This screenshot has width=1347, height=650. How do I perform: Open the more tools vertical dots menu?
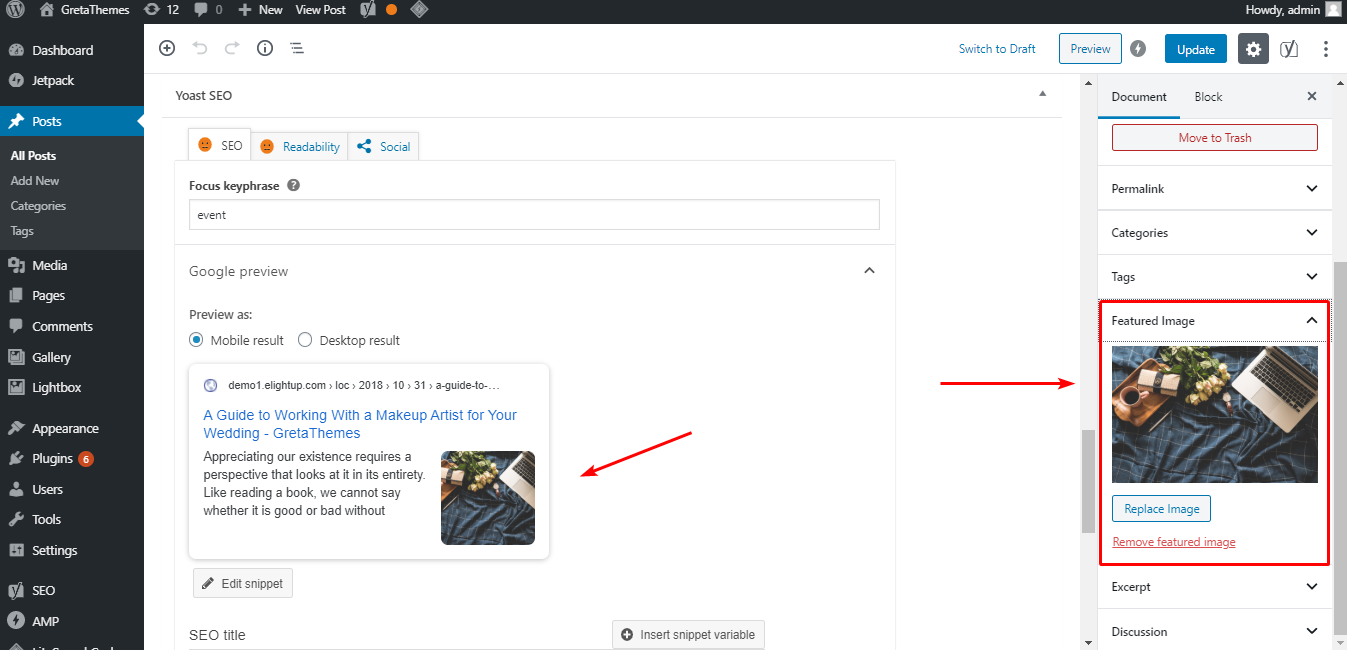click(1326, 49)
